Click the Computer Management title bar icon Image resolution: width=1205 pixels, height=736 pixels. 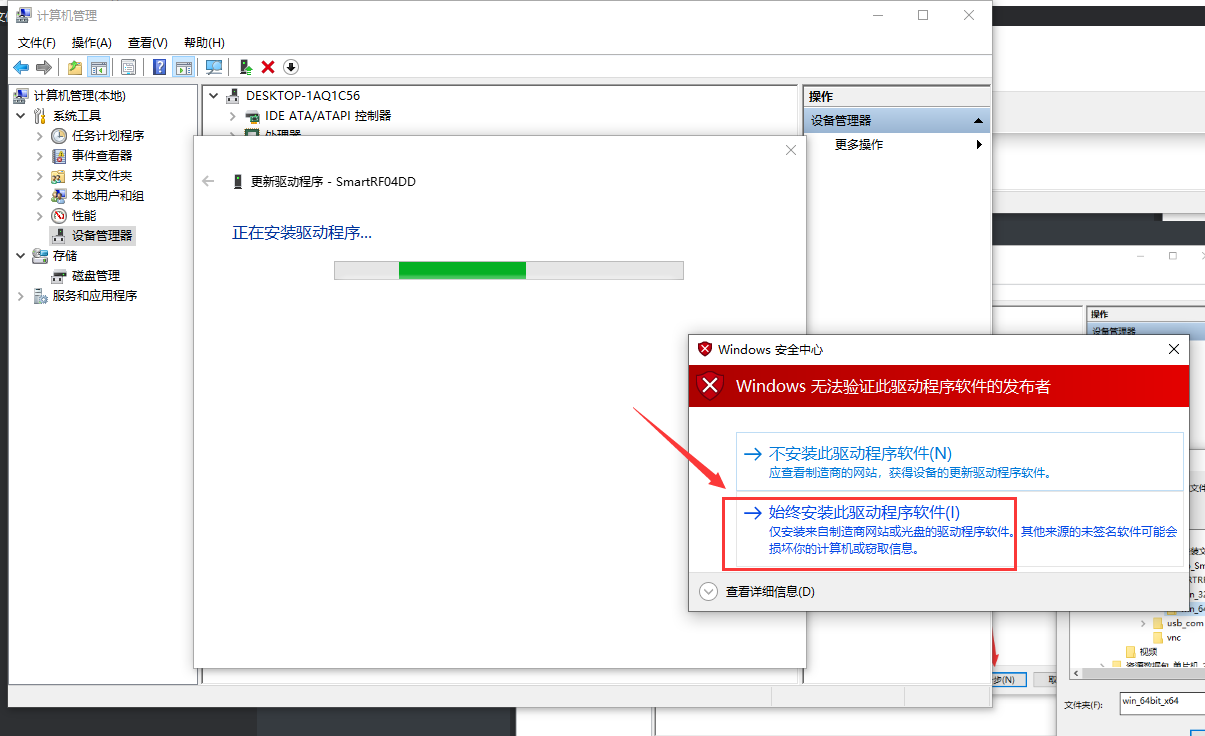22,16
